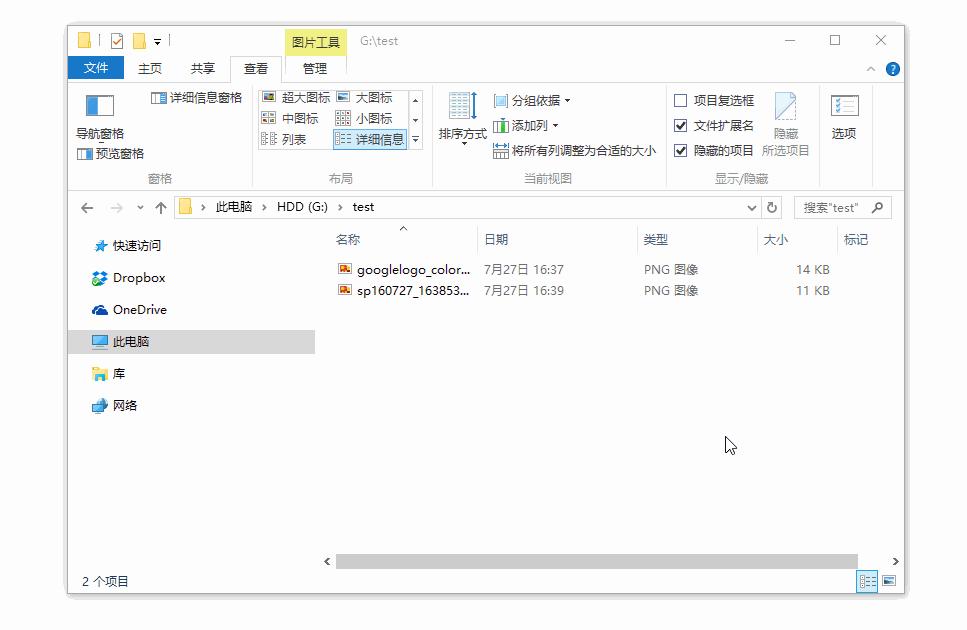Enable the 预览窗格 (preview pane)
Viewport: 967px width, 630px height.
click(x=113, y=153)
